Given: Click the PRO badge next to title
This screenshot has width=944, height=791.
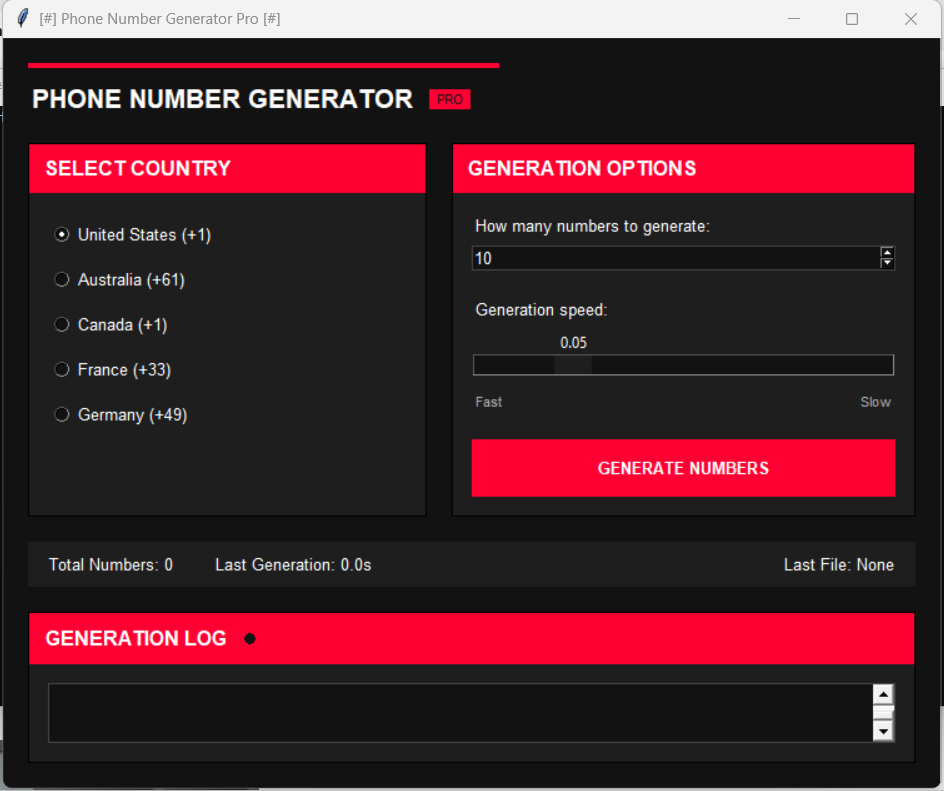Looking at the screenshot, I should [450, 99].
